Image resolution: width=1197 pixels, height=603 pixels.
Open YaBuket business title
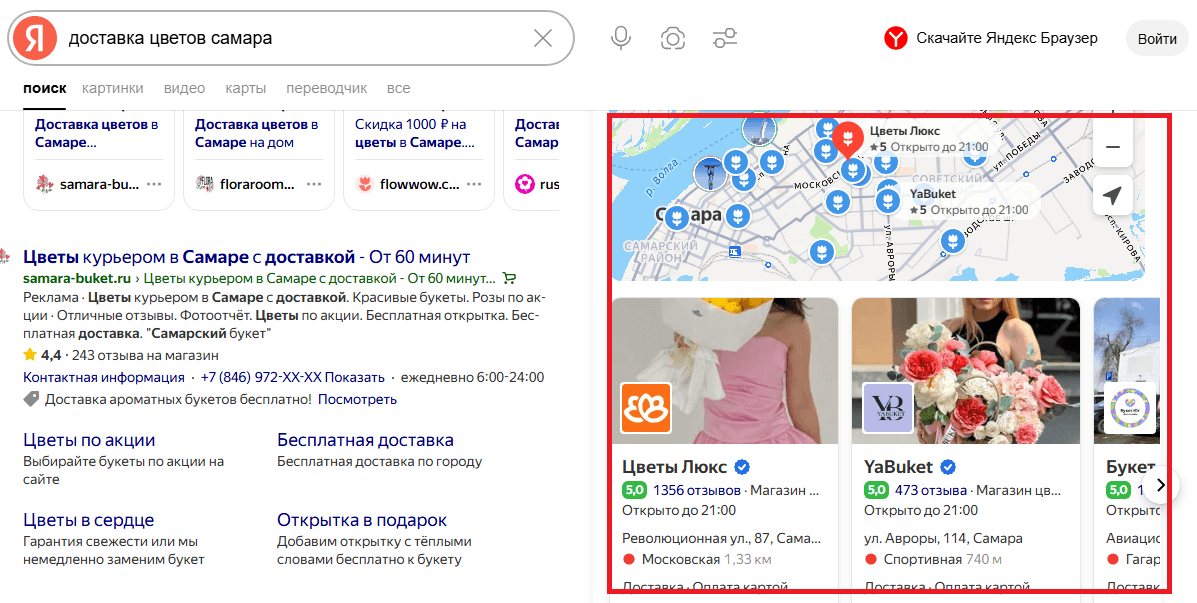coord(899,466)
